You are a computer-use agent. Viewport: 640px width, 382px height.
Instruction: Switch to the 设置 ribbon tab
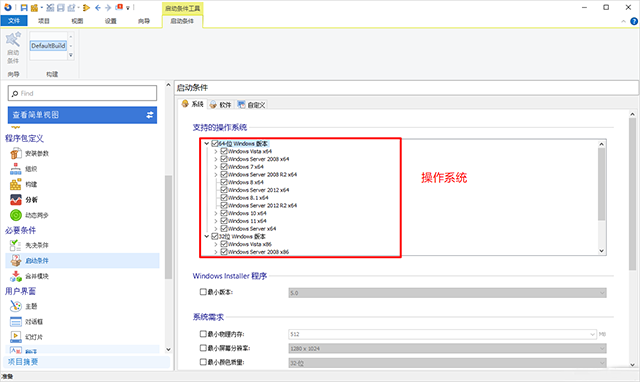tap(111, 21)
